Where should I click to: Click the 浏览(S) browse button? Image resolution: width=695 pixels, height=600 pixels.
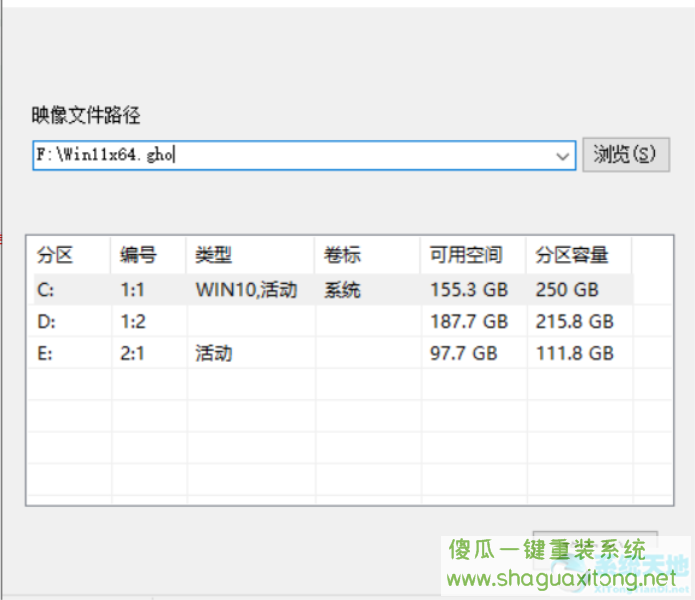pyautogui.click(x=625, y=155)
